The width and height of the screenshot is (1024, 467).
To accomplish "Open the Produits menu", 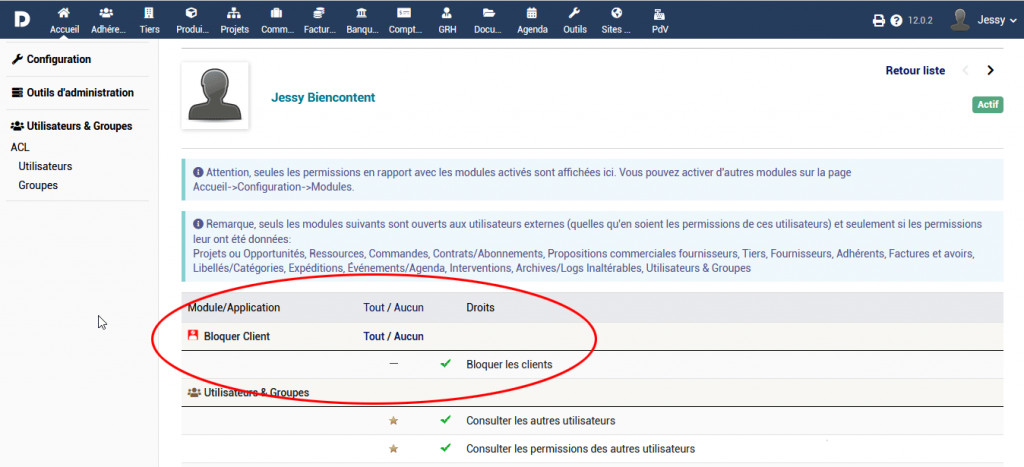I will click(191, 20).
